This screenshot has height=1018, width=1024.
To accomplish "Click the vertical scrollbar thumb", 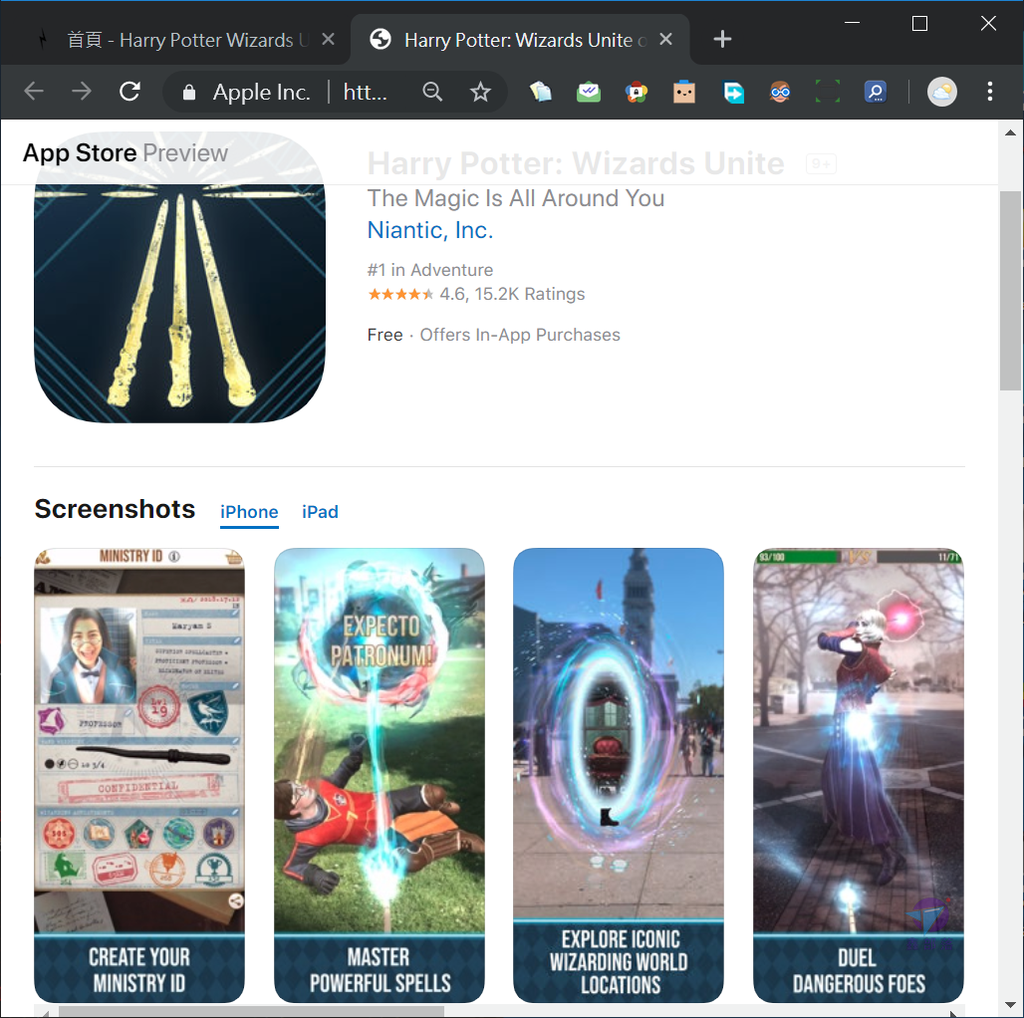I will click(1010, 291).
